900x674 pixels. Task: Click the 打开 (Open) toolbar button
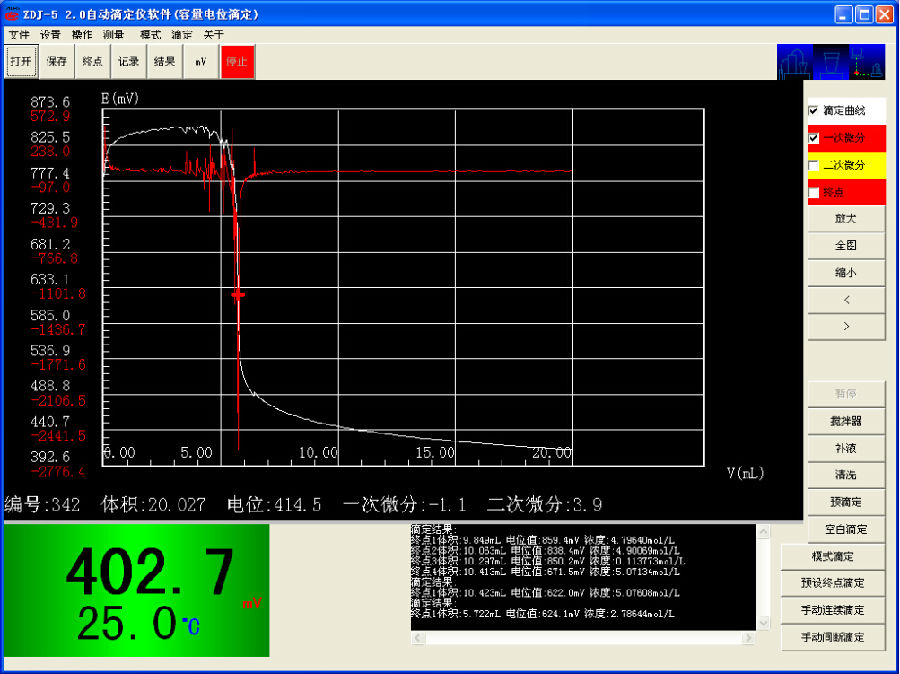[x=20, y=61]
